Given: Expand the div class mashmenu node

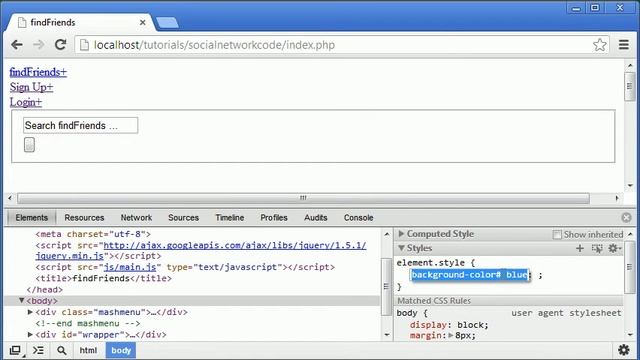Looking at the screenshot, I should tap(30, 312).
